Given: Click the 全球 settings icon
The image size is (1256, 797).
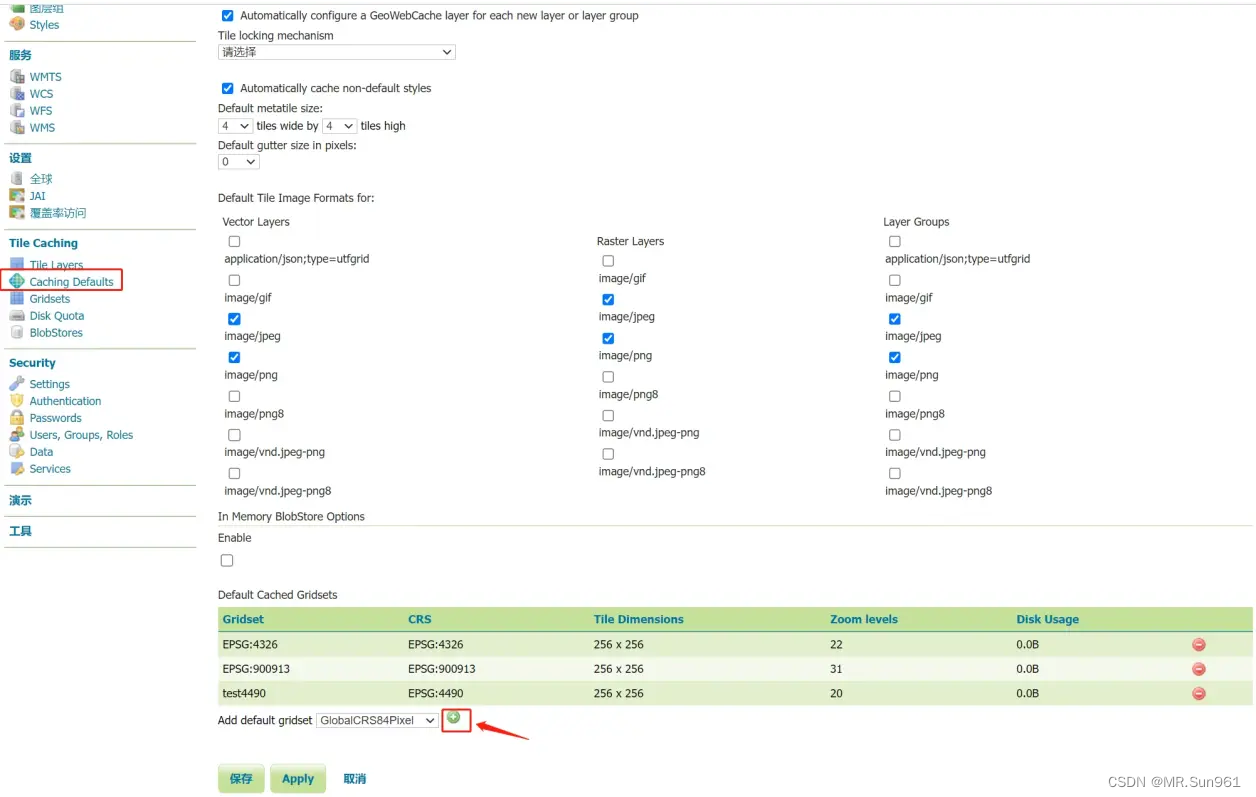Looking at the screenshot, I should click(17, 178).
